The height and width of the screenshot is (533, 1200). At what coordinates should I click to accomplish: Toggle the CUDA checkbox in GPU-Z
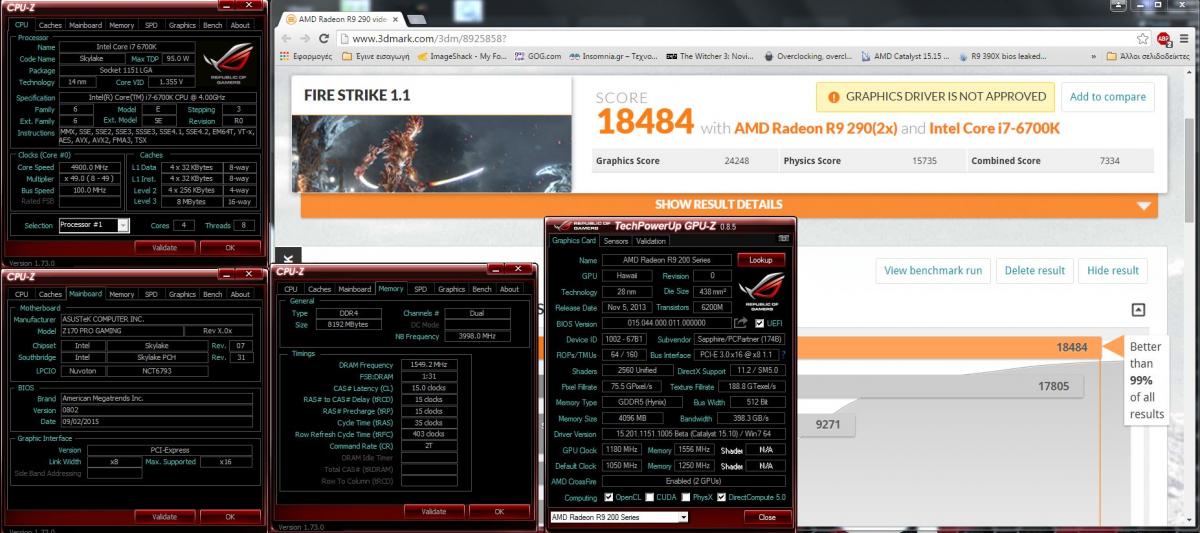point(651,497)
